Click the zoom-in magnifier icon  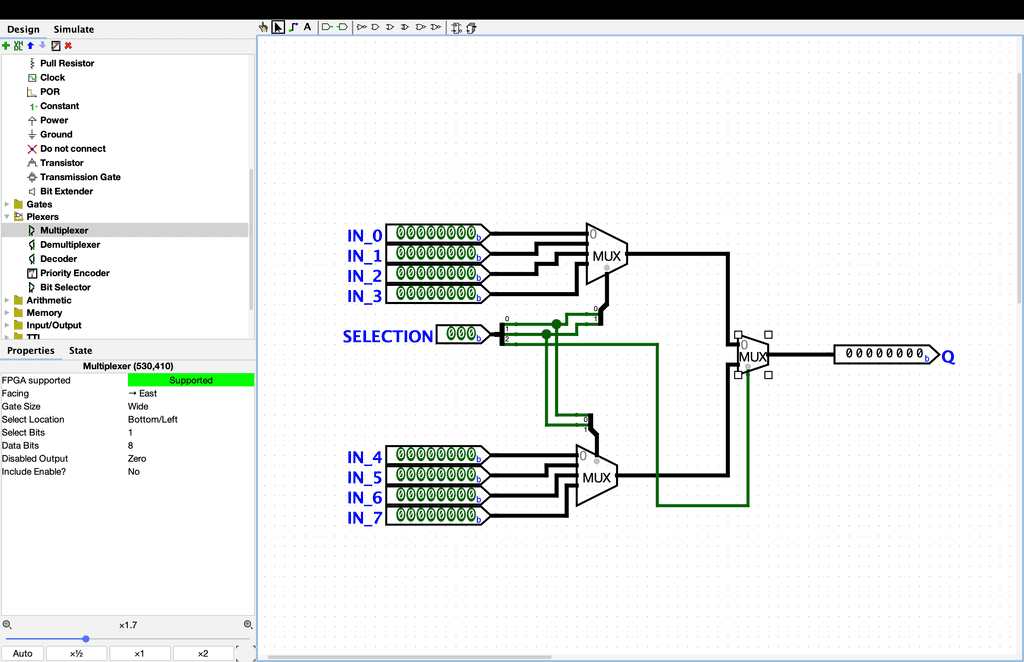point(248,625)
